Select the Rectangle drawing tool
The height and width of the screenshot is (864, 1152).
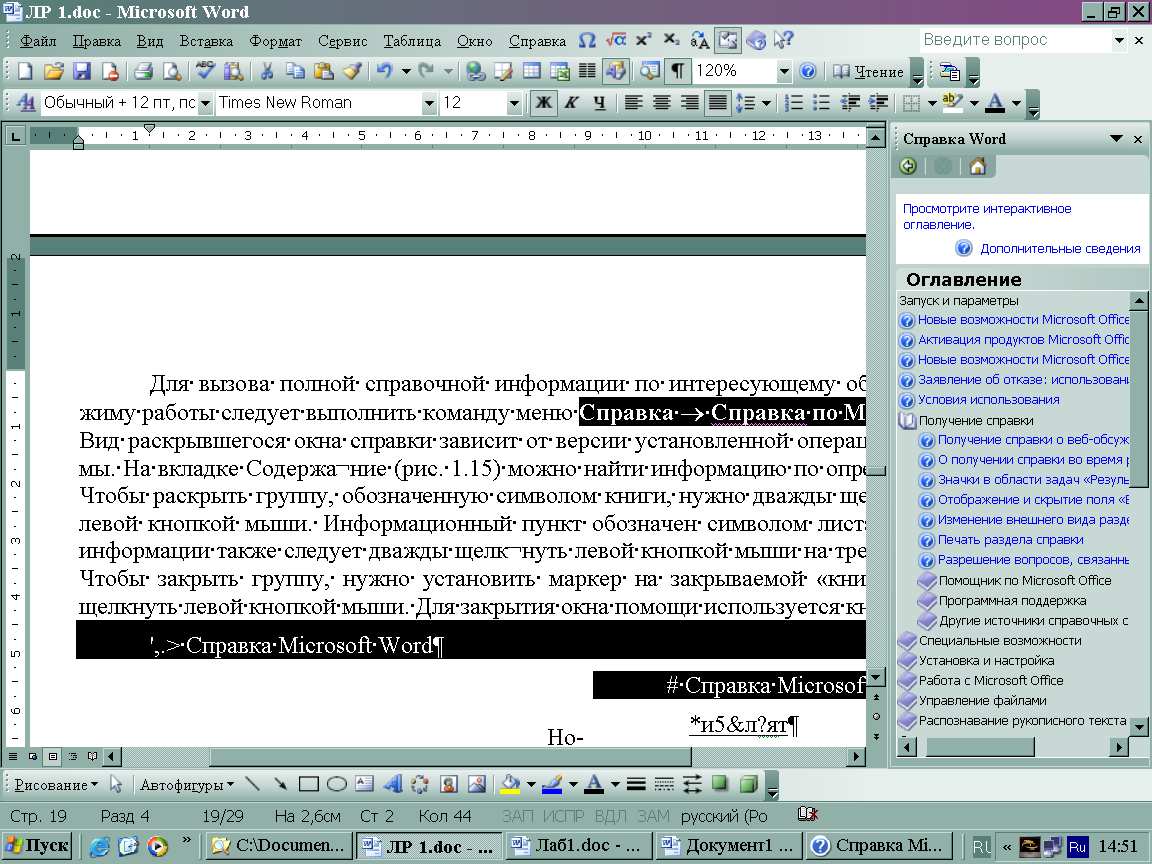[x=309, y=784]
